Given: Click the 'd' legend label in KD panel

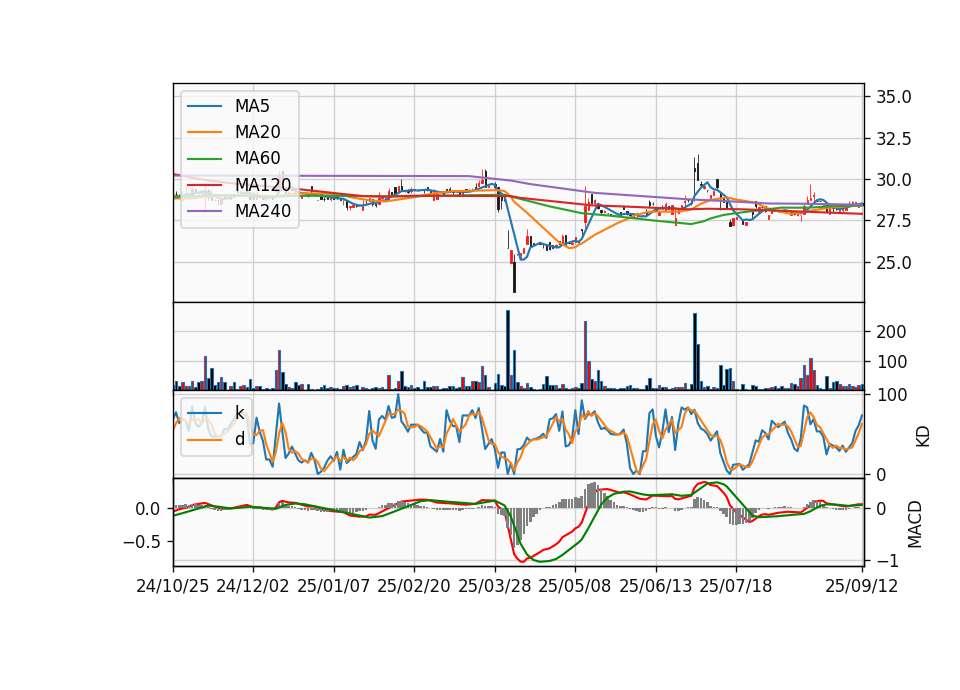Looking at the screenshot, I should pos(240,439).
